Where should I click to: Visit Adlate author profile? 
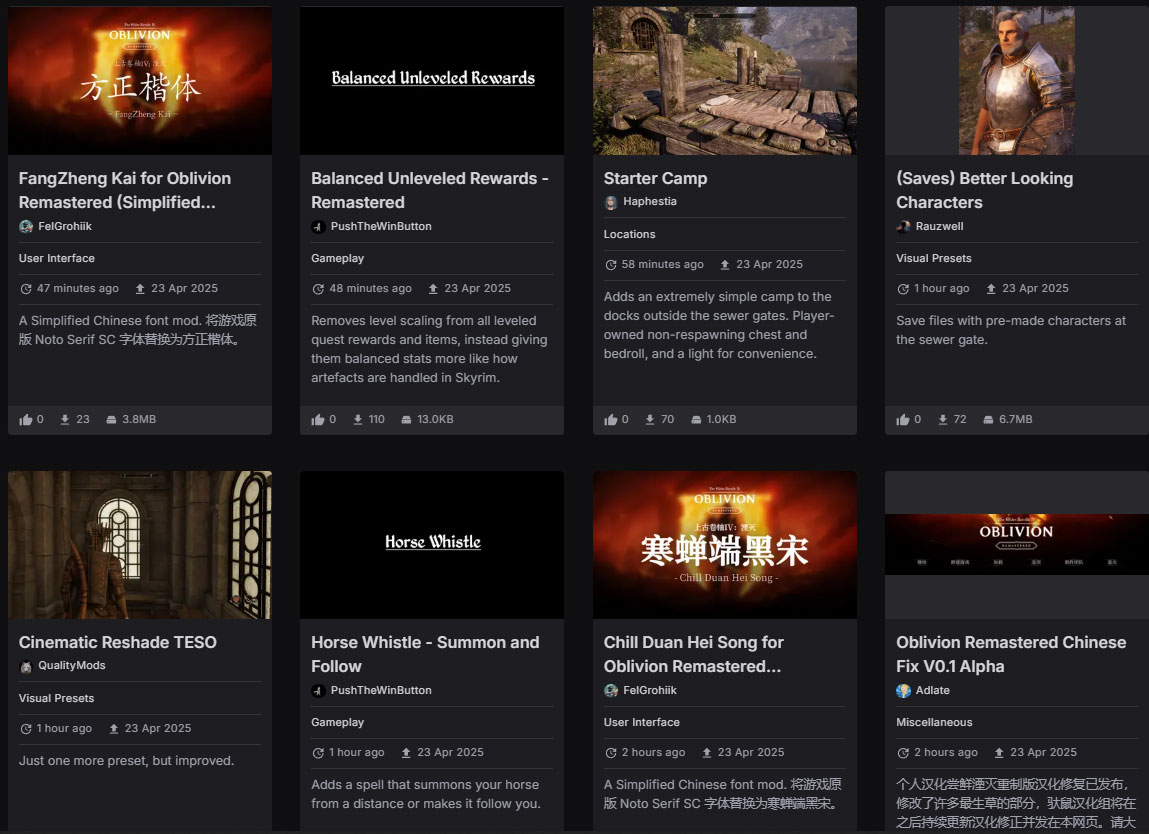pyautogui.click(x=932, y=690)
